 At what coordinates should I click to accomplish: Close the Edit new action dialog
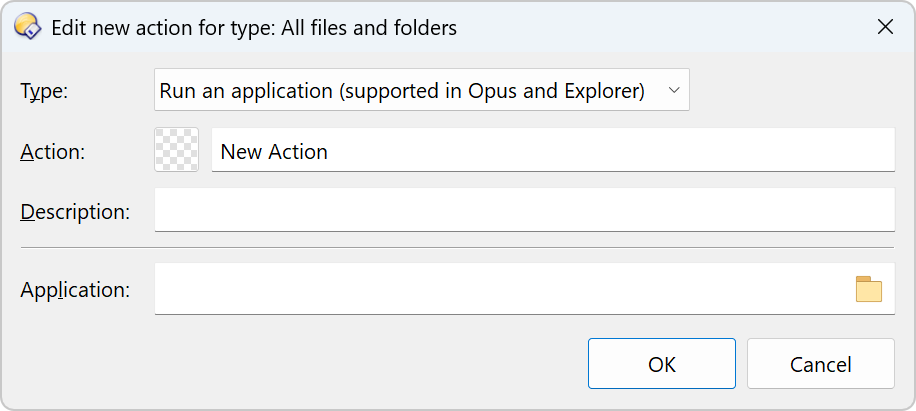(x=885, y=27)
